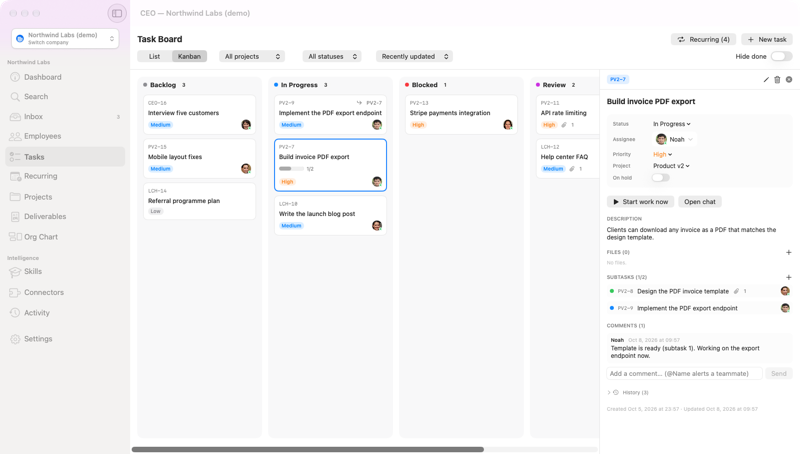Click the paperclip on Design the PDF invoice template subtask
This screenshot has height=454, width=800.
[736, 291]
